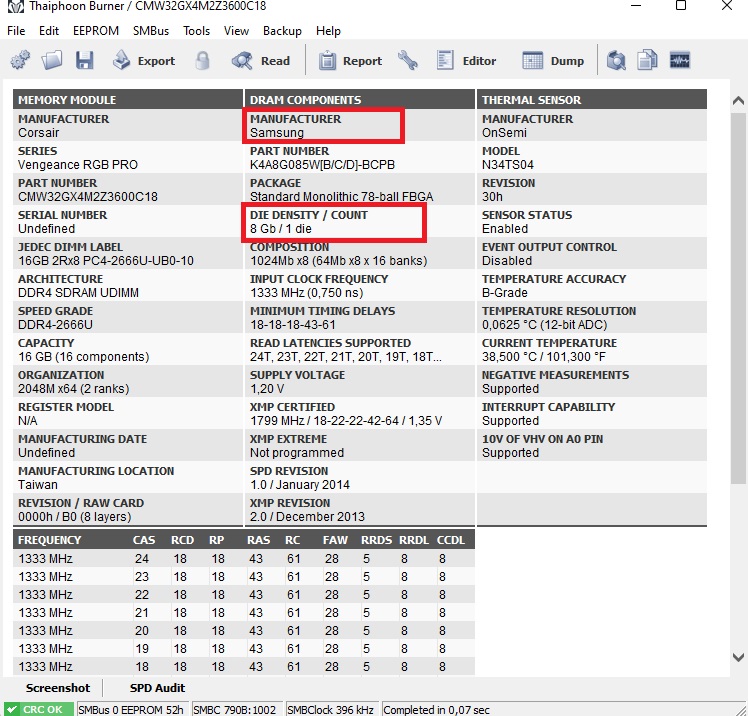
Task: Click the wrench tools icon
Action: pos(408,61)
